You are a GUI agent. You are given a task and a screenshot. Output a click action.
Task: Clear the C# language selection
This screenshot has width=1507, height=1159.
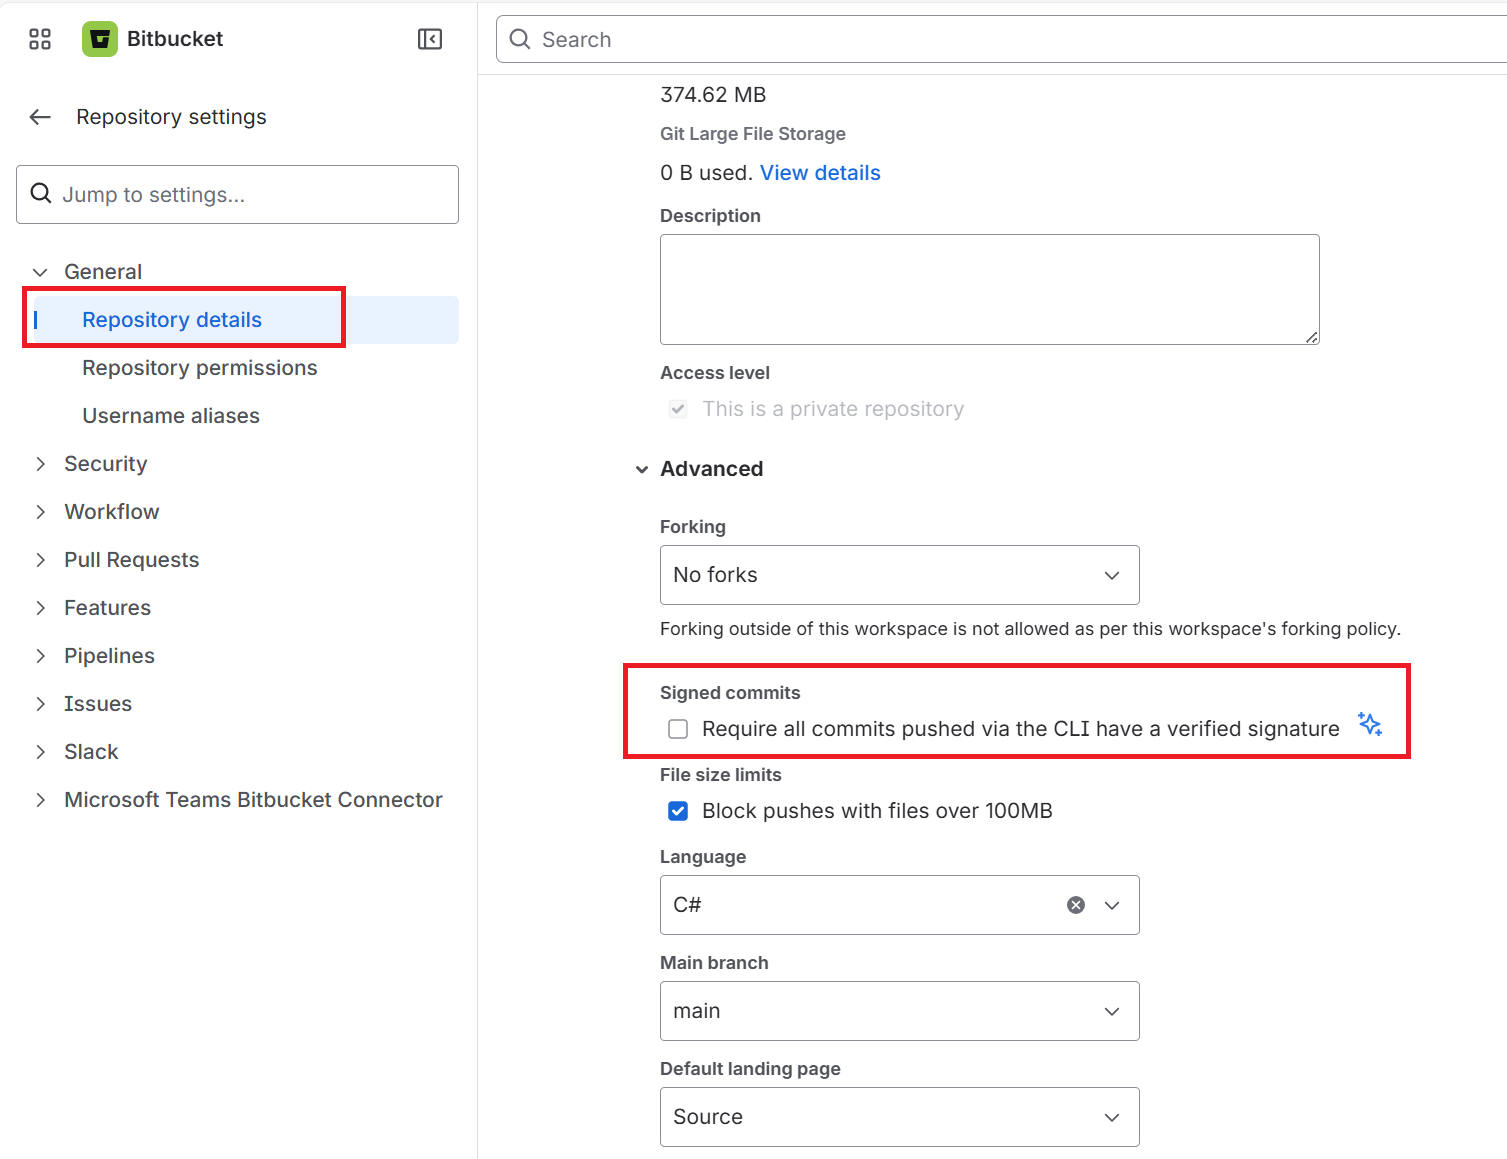(1076, 905)
